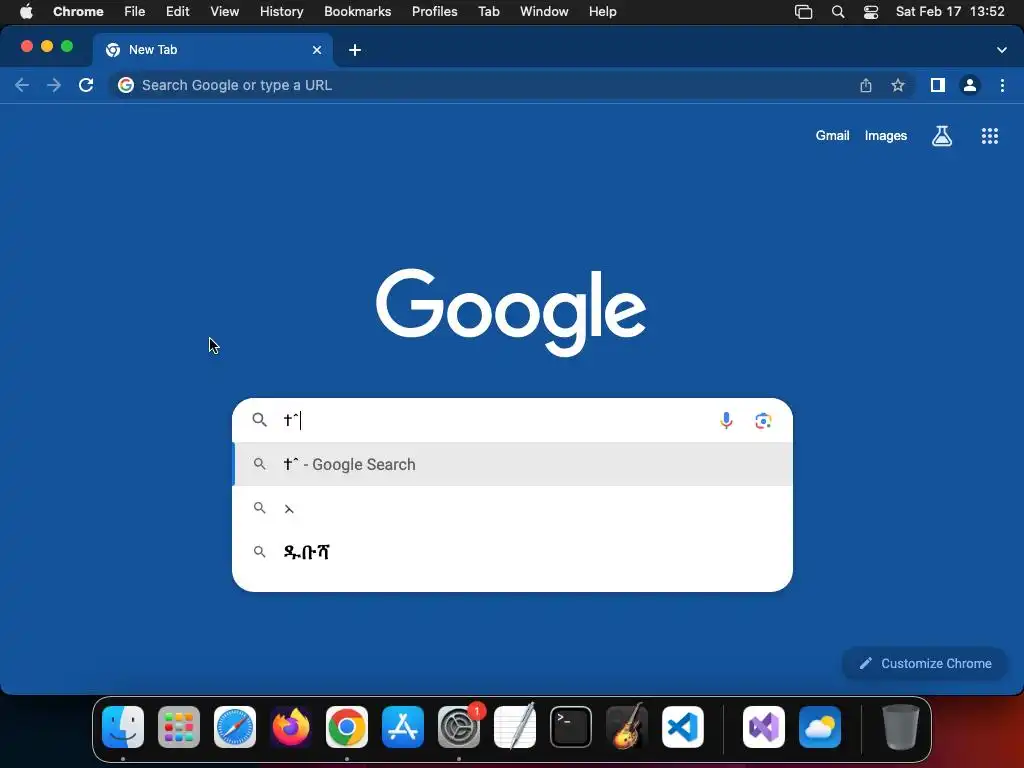Open the Gmail link
The image size is (1024, 768).
coord(832,136)
